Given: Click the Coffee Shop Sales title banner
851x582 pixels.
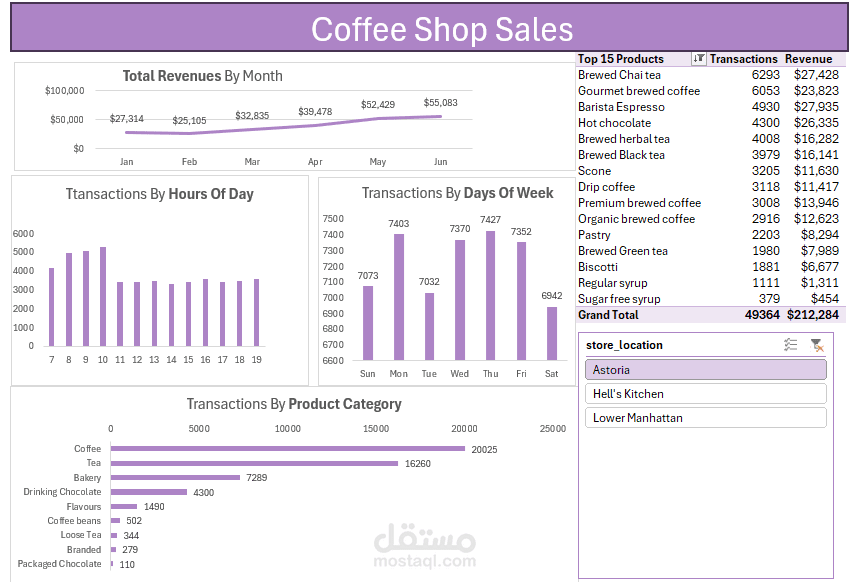Looking at the screenshot, I should point(440,30).
